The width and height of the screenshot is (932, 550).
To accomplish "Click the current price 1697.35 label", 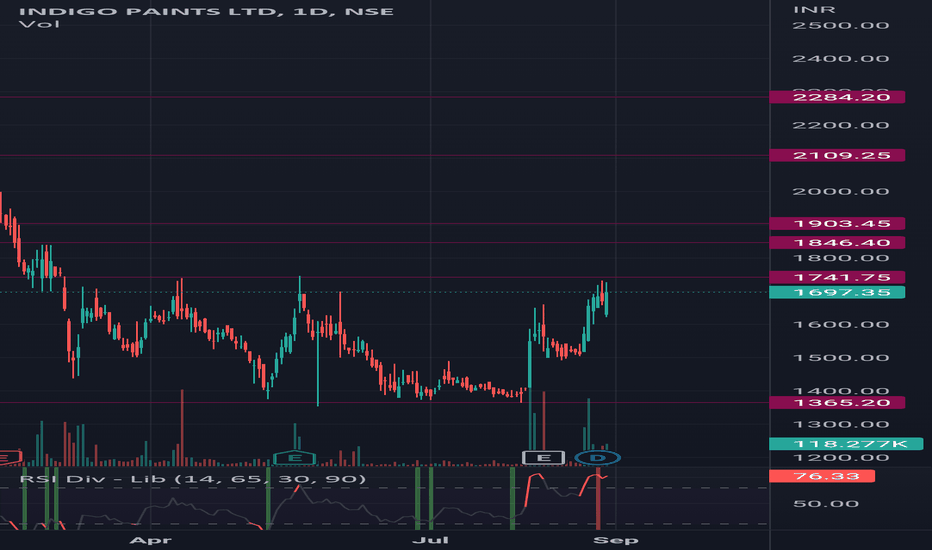I will (837, 292).
